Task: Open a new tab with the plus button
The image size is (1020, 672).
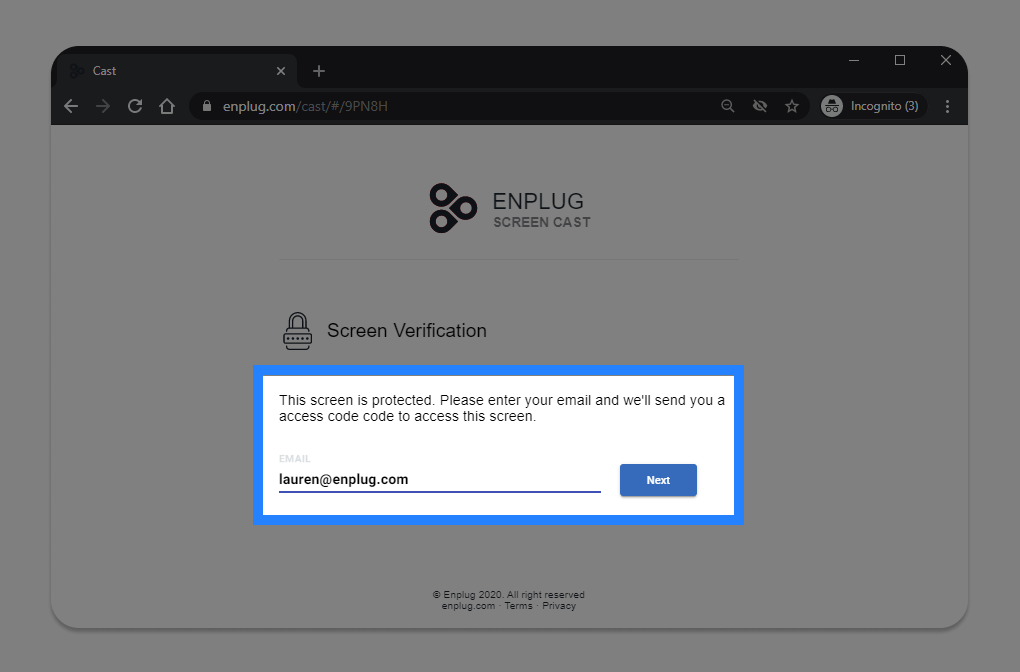Action: [319, 71]
